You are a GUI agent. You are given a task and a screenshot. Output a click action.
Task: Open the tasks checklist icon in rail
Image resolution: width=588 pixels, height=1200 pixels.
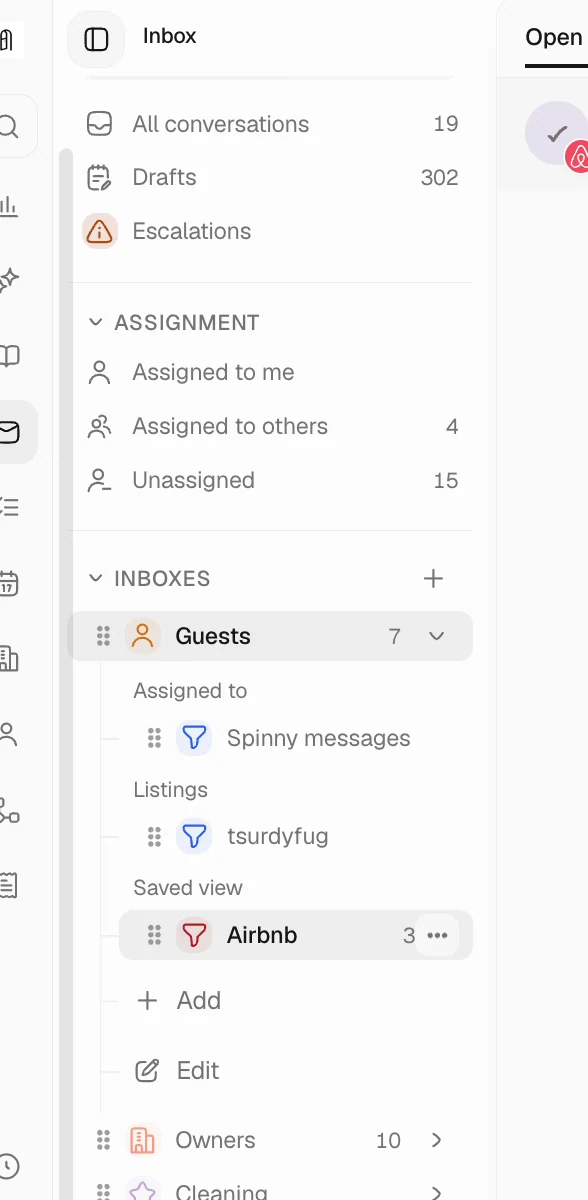coord(9,507)
